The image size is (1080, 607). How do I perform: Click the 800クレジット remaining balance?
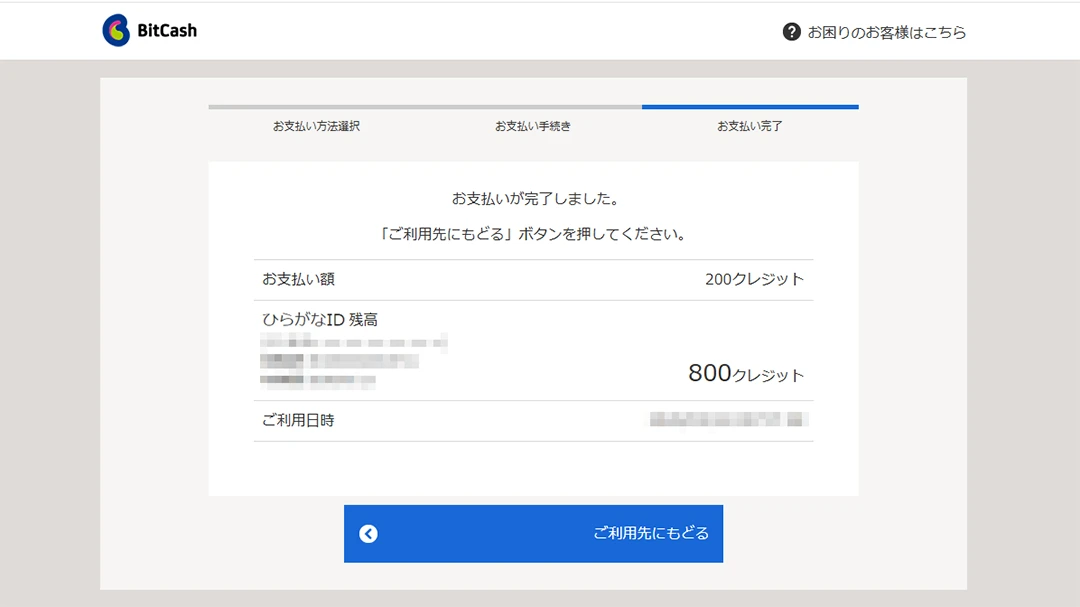[745, 374]
